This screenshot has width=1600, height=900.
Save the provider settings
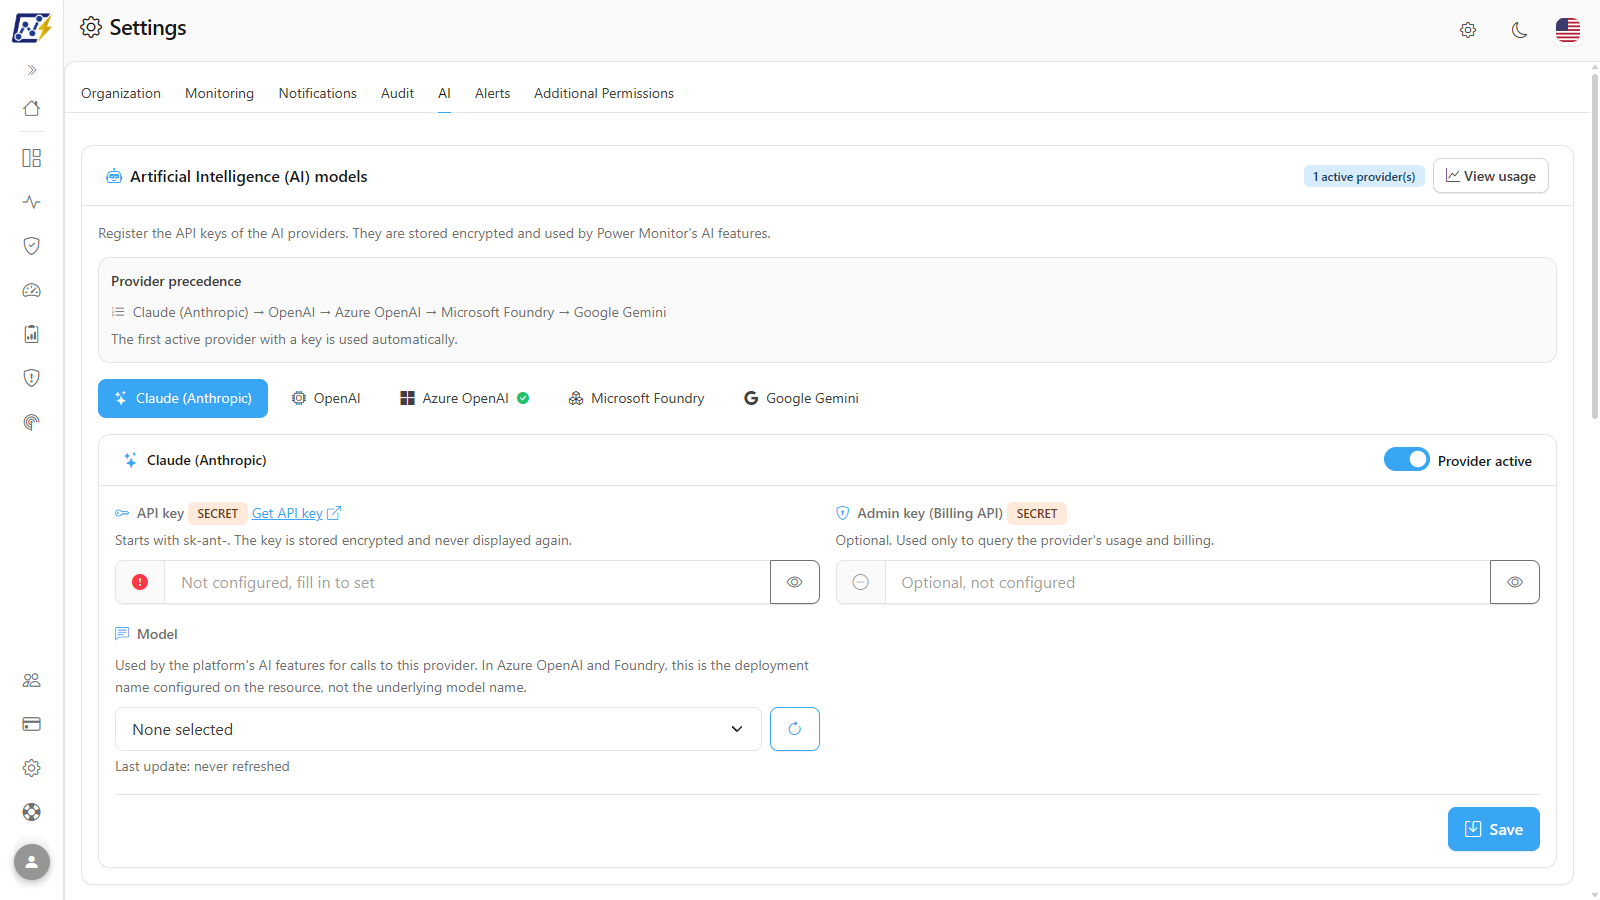pos(1494,829)
